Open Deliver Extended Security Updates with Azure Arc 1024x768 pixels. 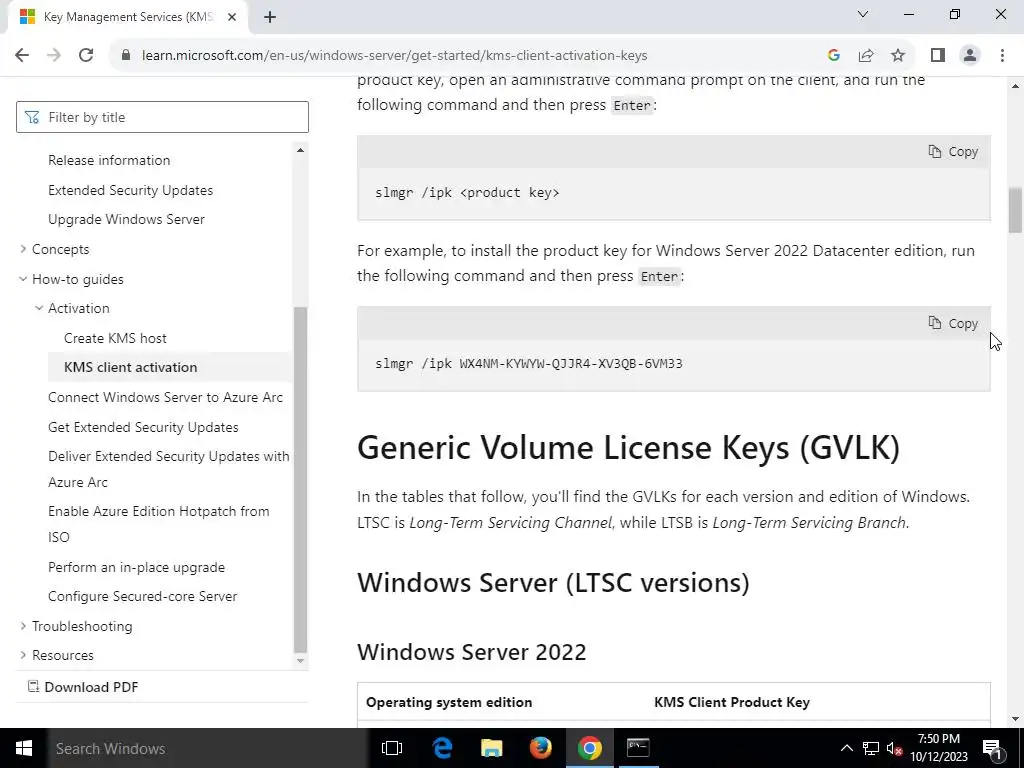168,469
